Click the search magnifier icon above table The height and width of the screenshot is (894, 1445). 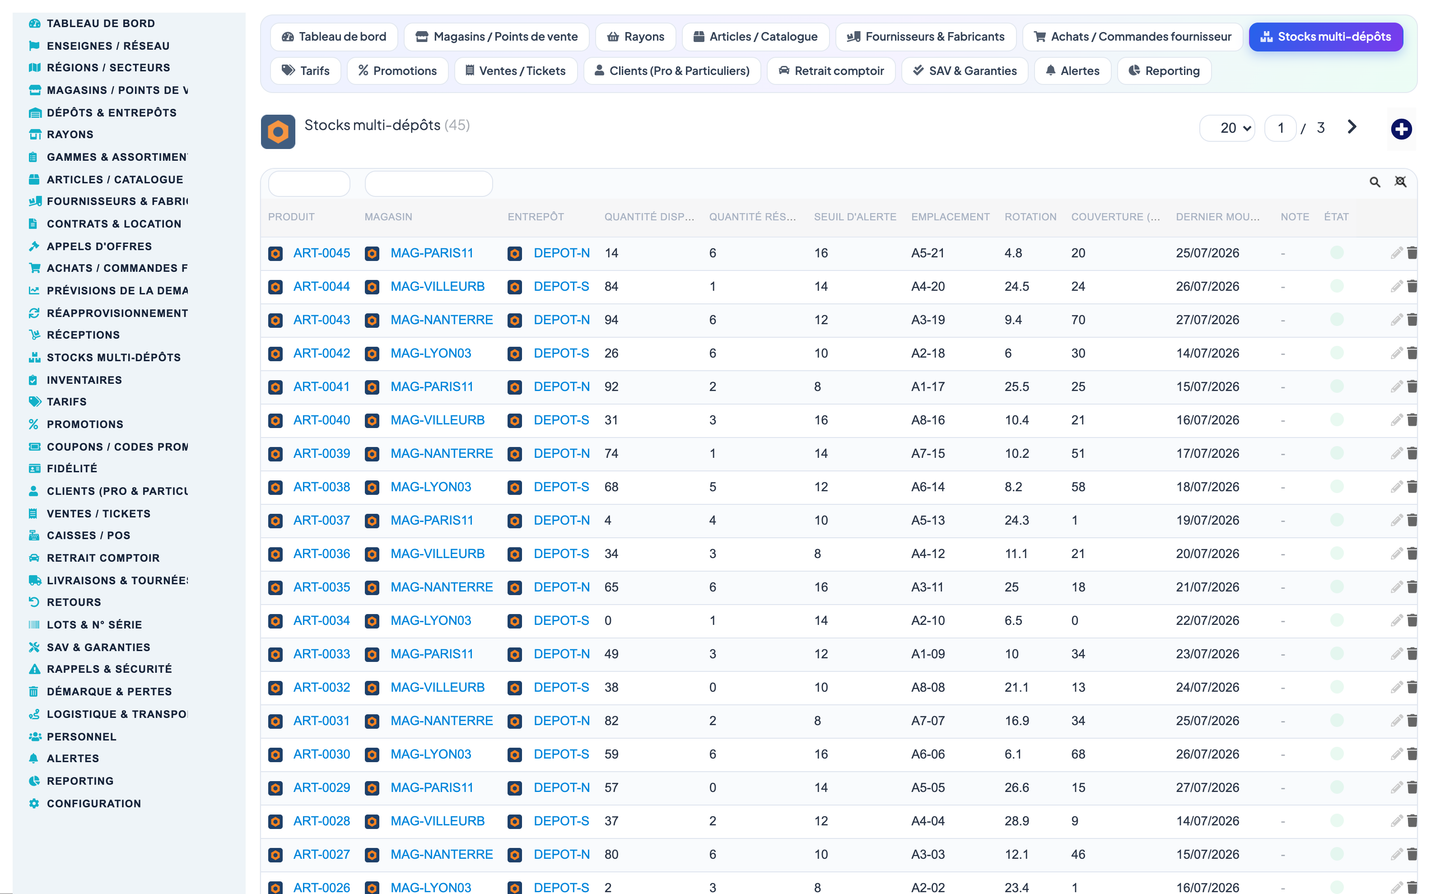(x=1375, y=182)
